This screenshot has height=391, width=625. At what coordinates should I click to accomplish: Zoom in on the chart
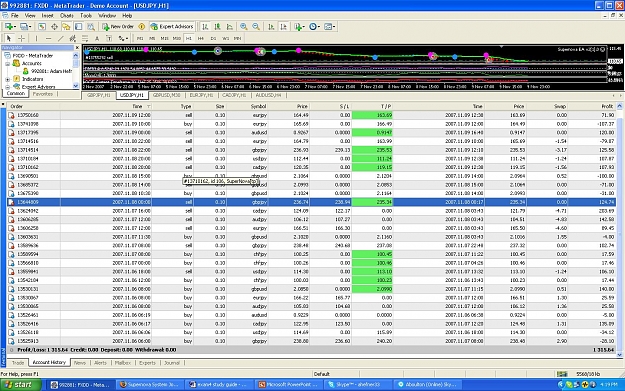pos(244,27)
